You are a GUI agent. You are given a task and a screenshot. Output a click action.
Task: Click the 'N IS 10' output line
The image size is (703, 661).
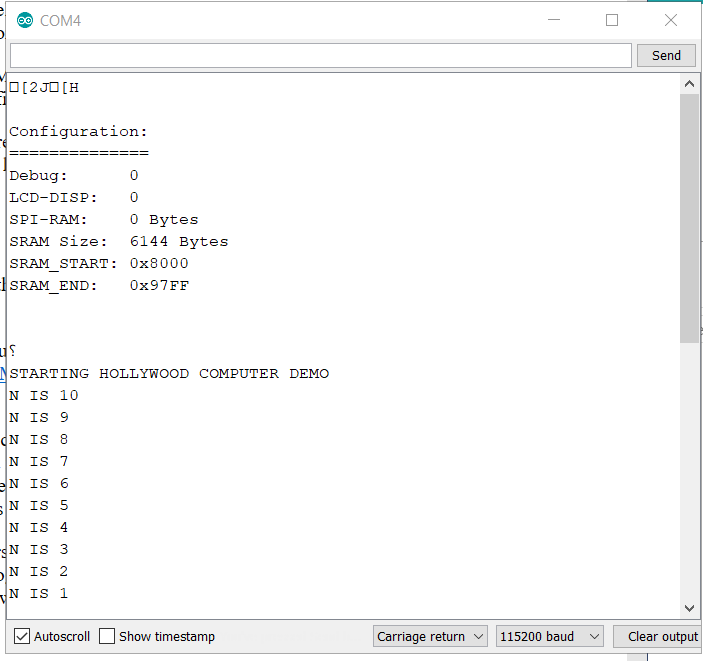[x=44, y=396]
